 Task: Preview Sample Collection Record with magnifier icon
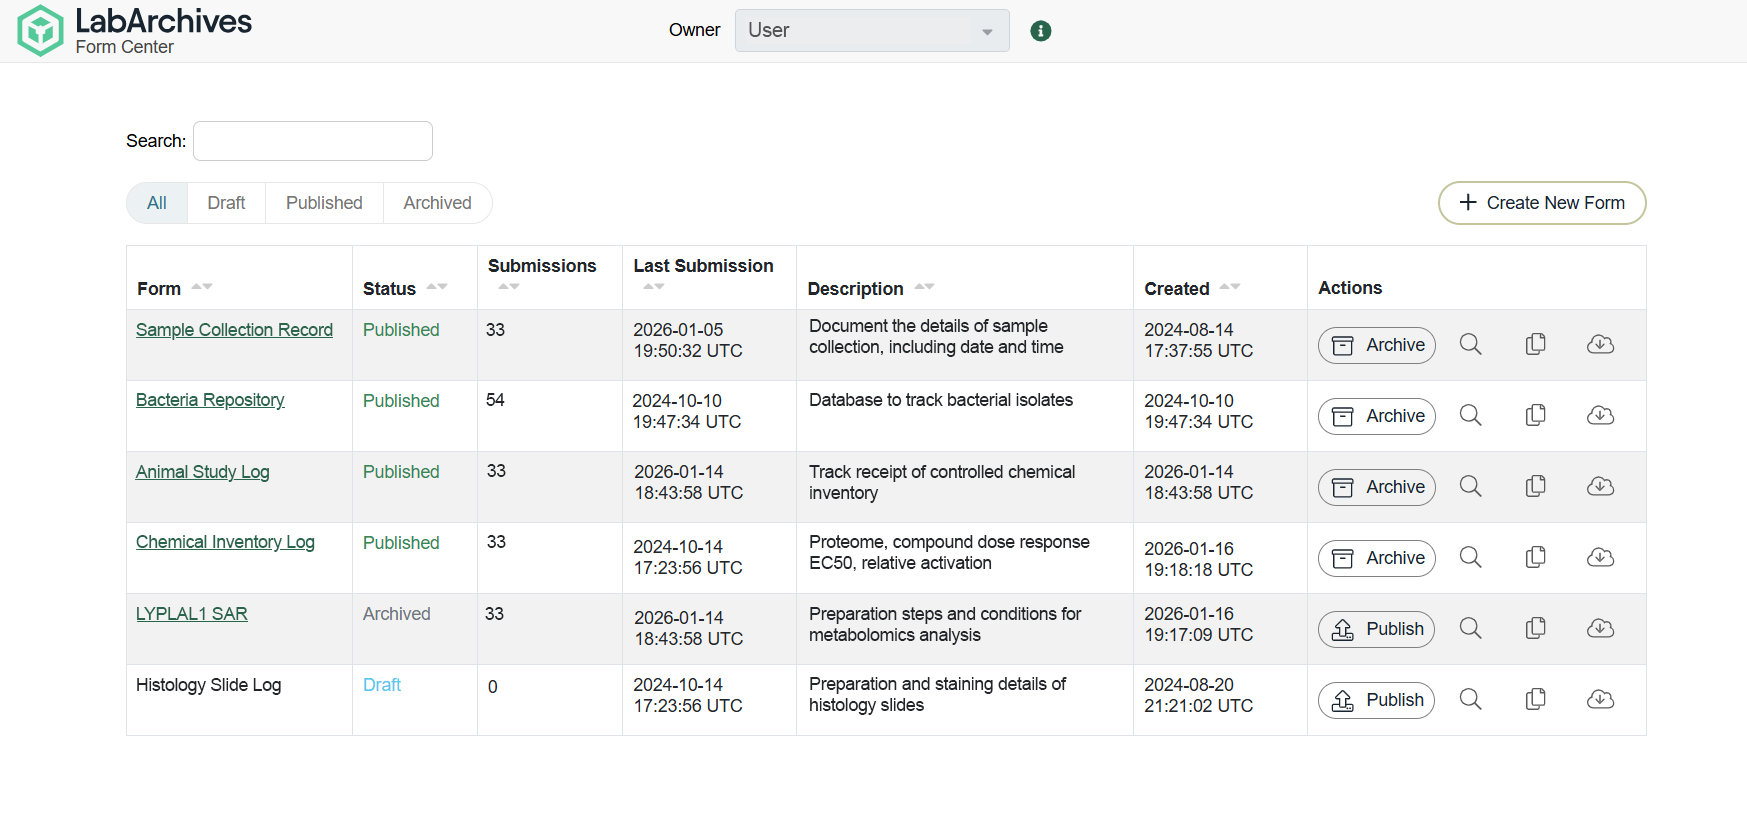[x=1470, y=344]
